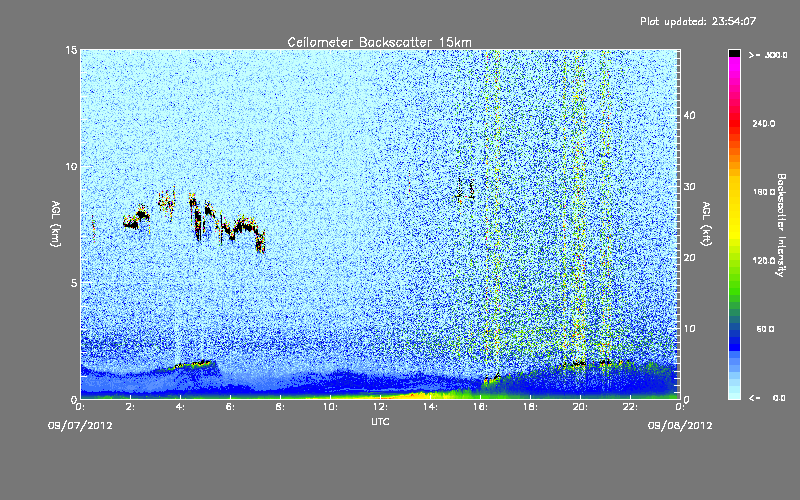800x500 pixels.
Task: Click the '12:' hour tick label
Action: coord(381,407)
